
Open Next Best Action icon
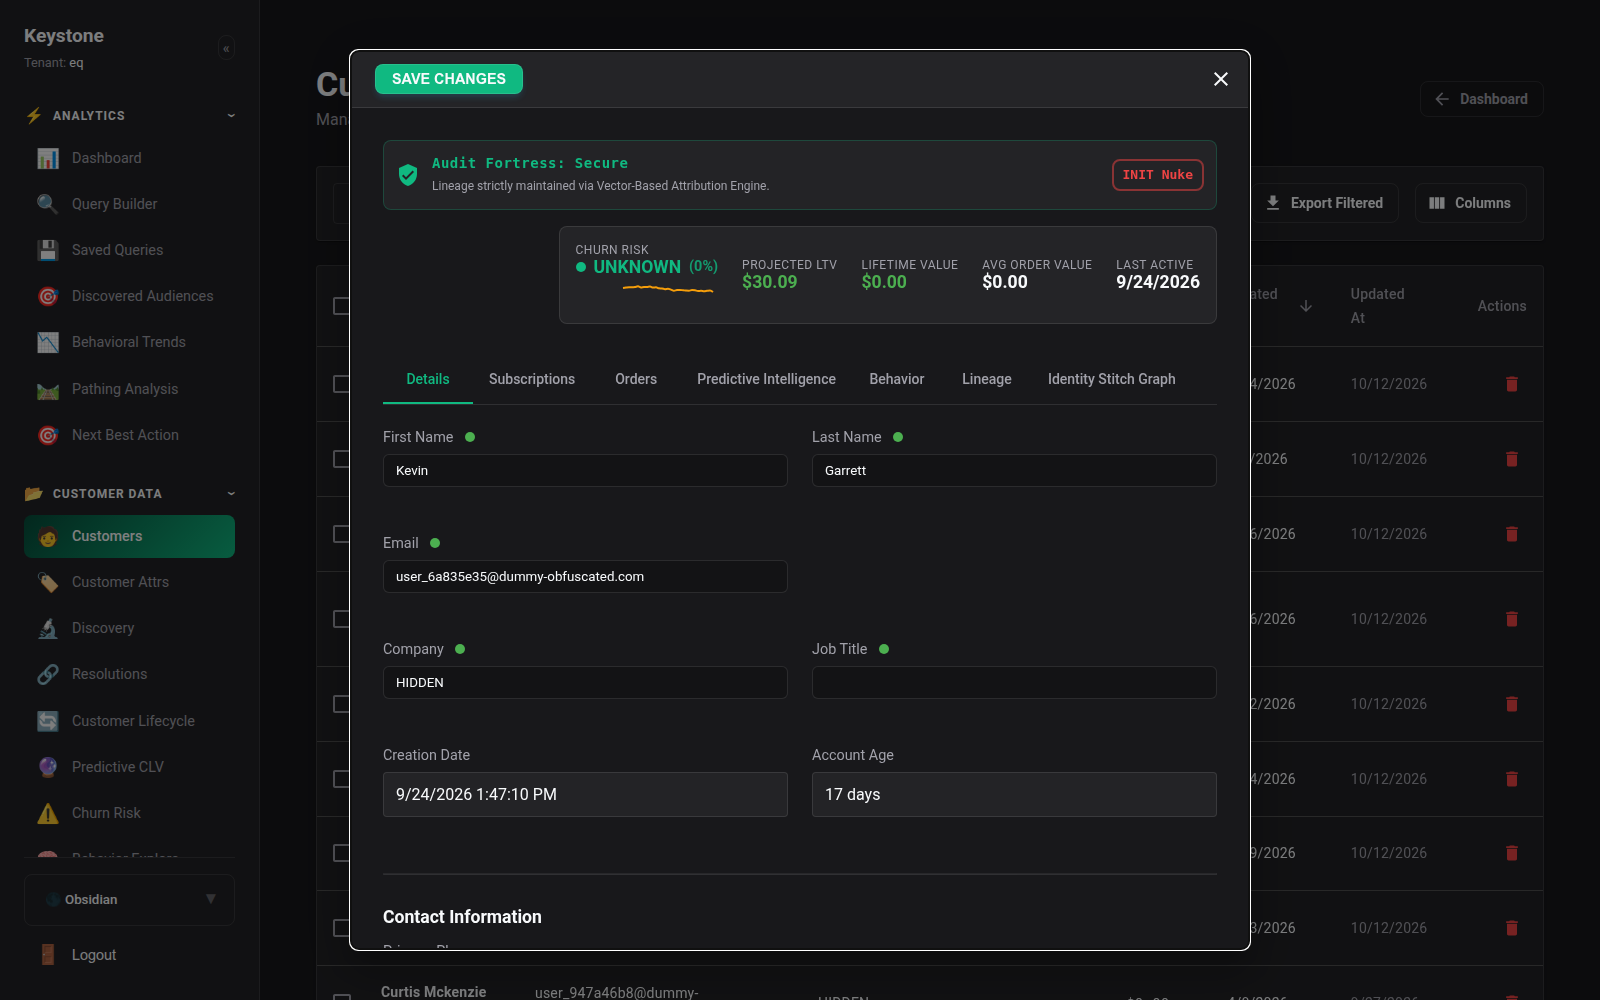(48, 435)
